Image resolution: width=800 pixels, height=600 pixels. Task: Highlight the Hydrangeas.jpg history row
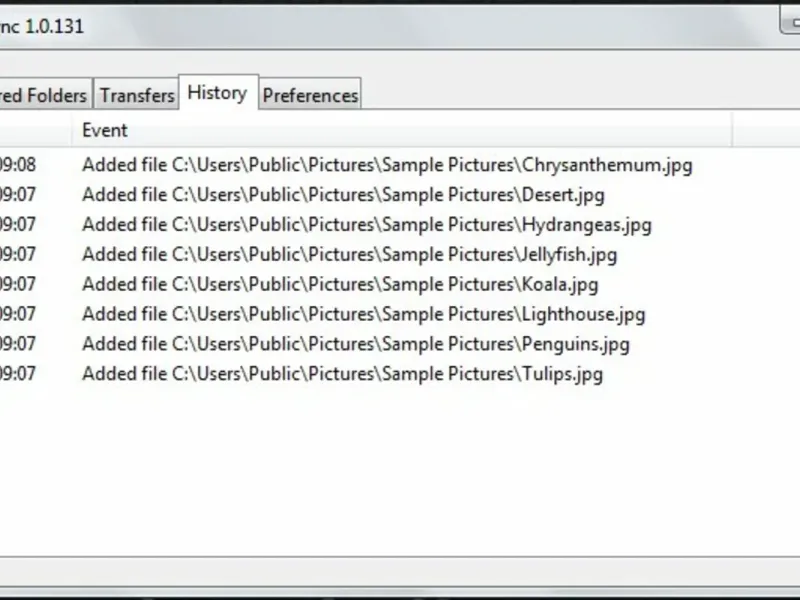[x=366, y=225]
